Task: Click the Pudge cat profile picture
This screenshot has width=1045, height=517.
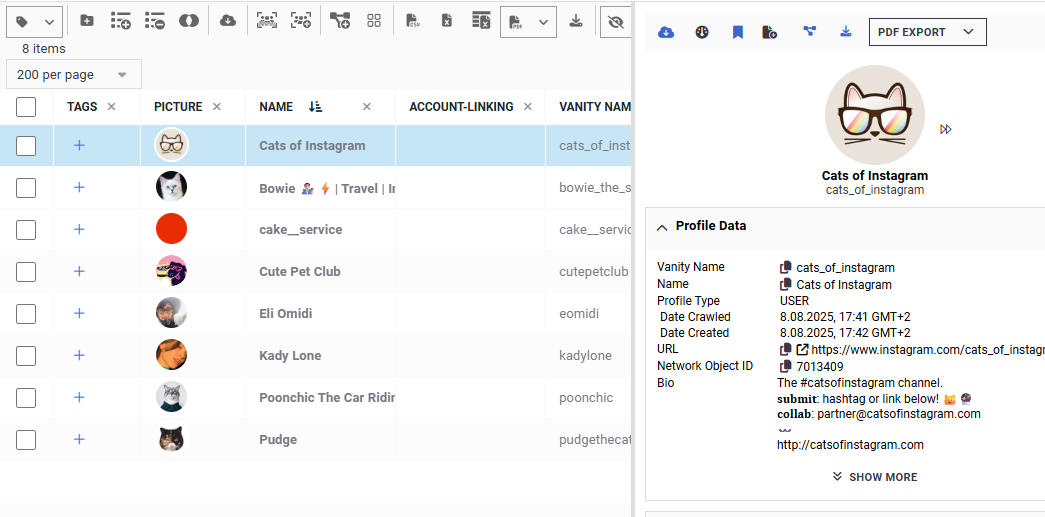Action: pos(171,439)
